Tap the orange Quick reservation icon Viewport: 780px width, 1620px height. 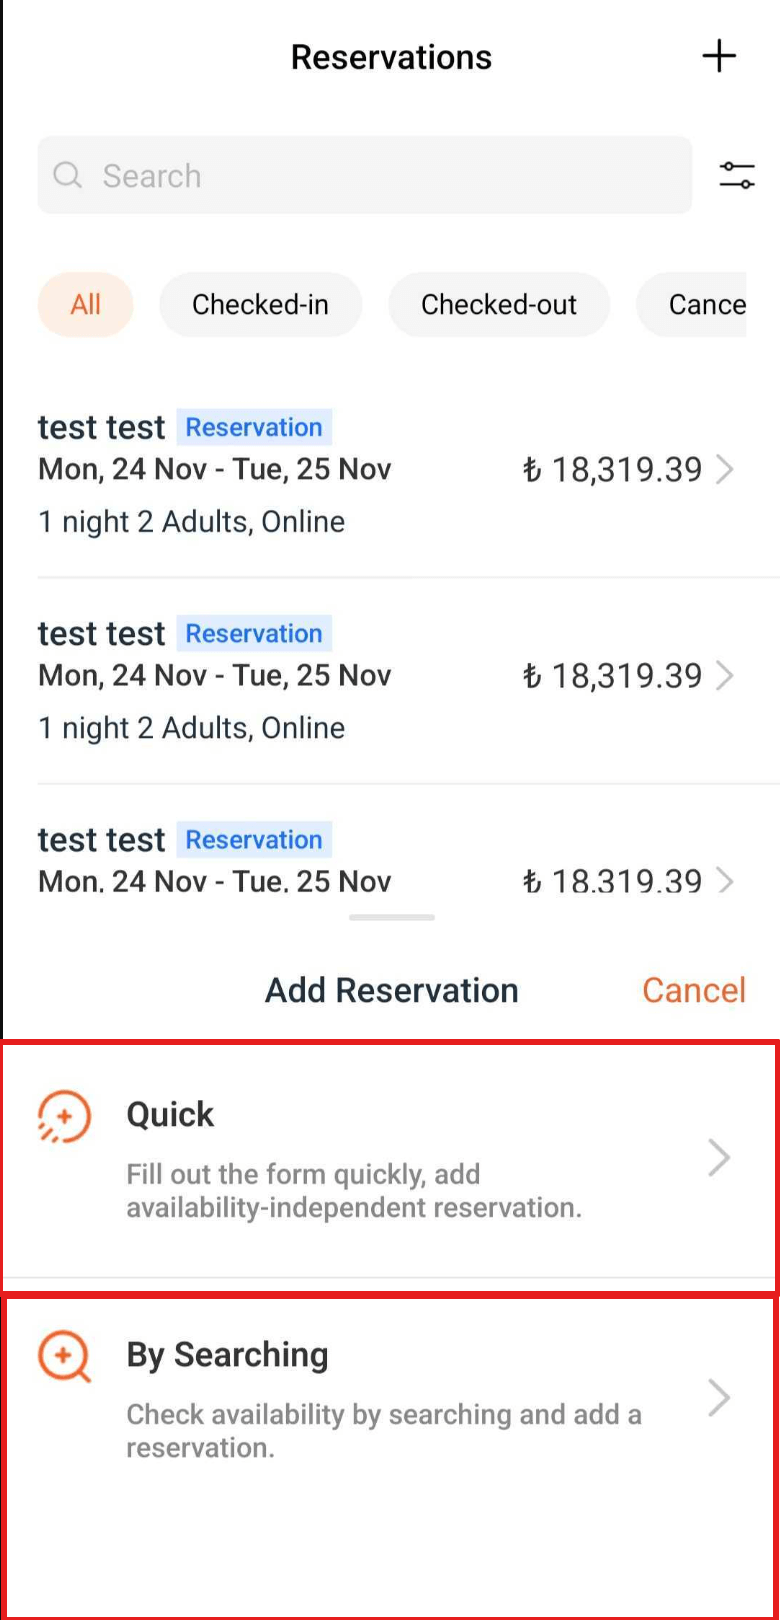pyautogui.click(x=64, y=1116)
